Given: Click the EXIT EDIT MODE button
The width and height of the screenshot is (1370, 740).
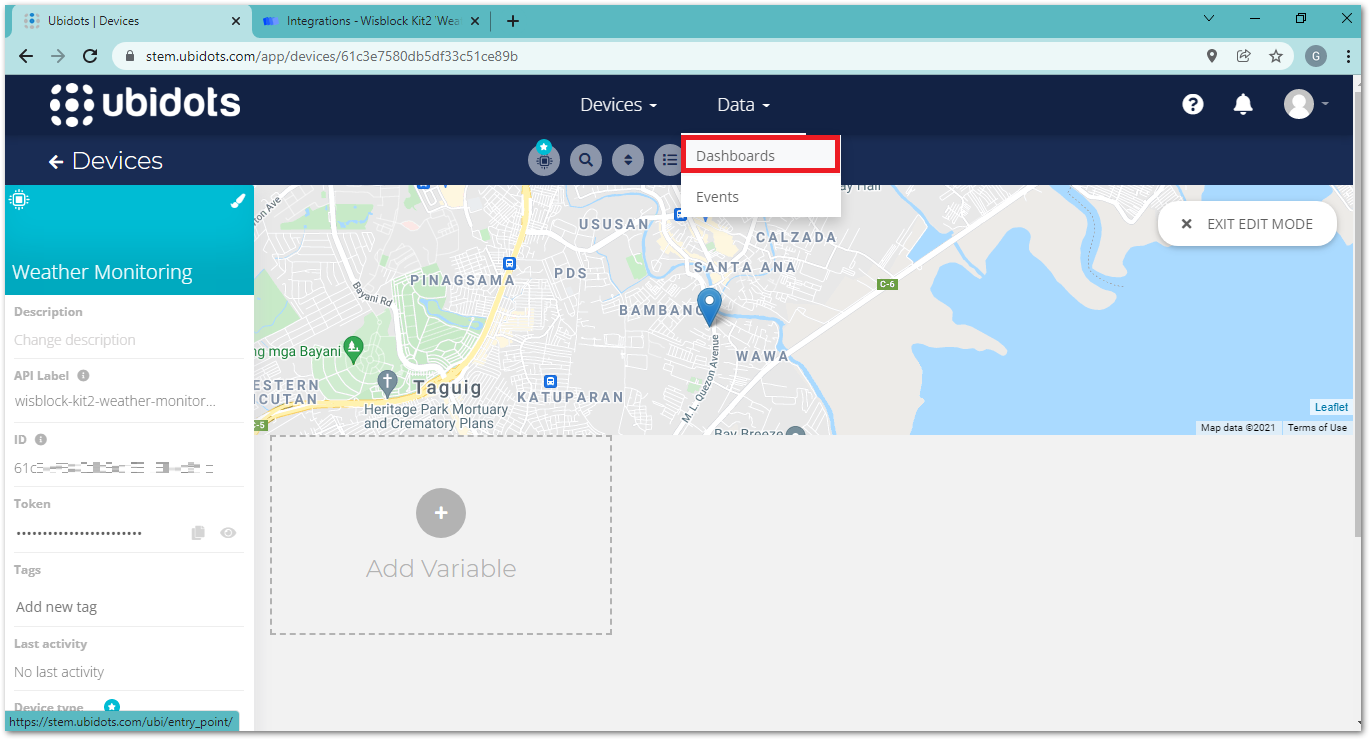Looking at the screenshot, I should 1247,224.
